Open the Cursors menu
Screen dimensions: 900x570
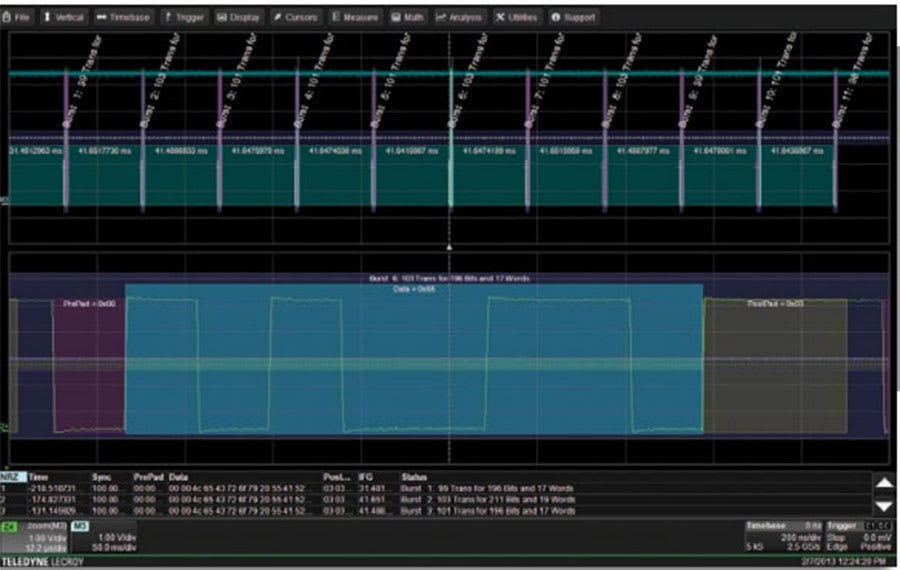coord(296,17)
